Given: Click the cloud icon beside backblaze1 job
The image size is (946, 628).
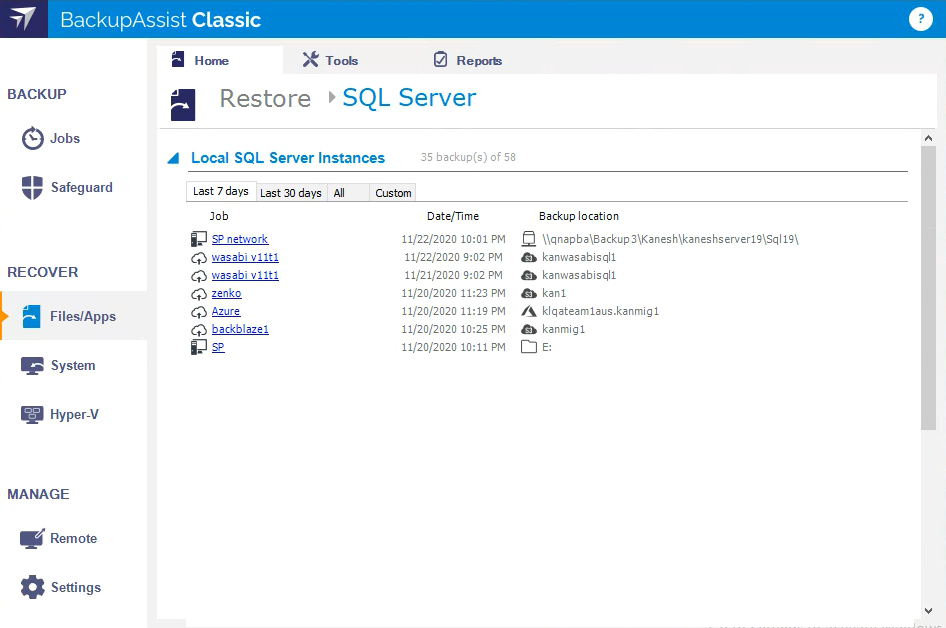Looking at the screenshot, I should pos(198,331).
